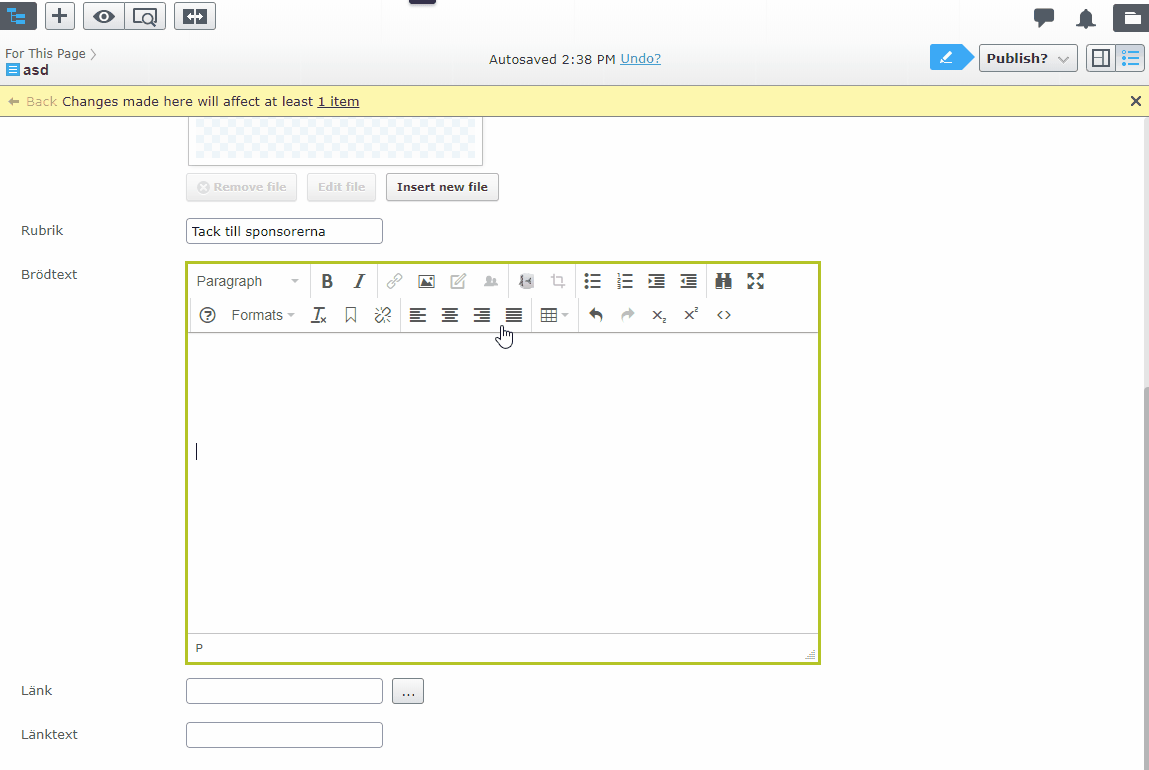This screenshot has height=770, width=1149.
Task: Switch to all properties list view
Action: 1131,58
